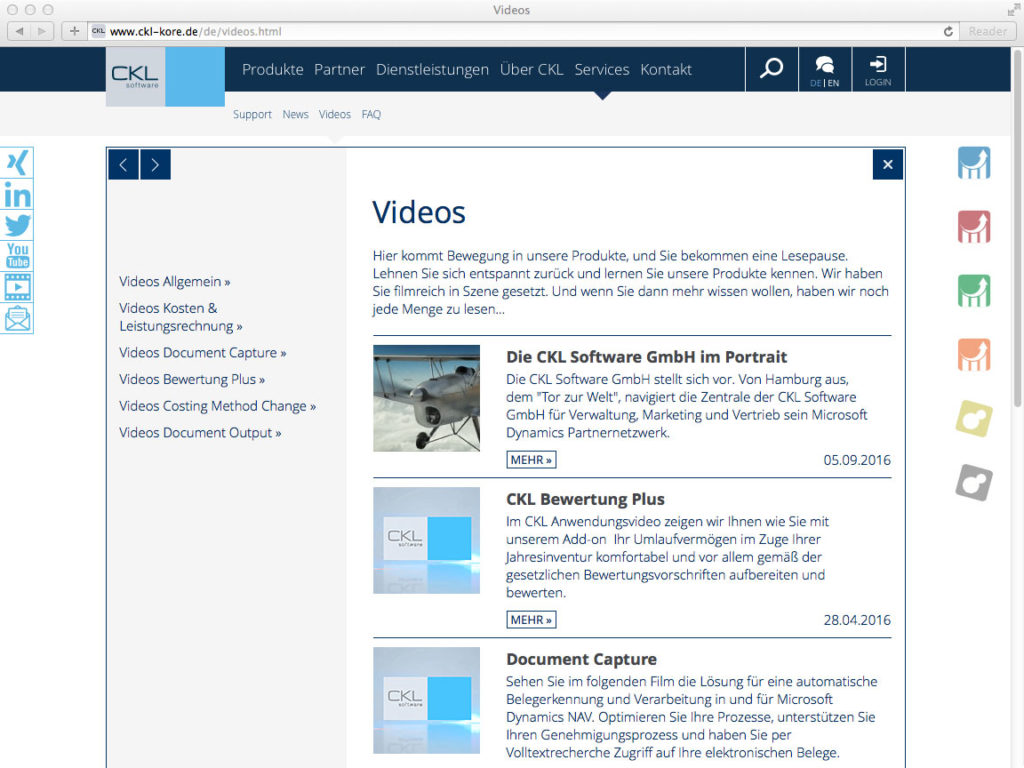Click the LOGIN icon
Screen dimensions: 1024x768
click(x=878, y=69)
